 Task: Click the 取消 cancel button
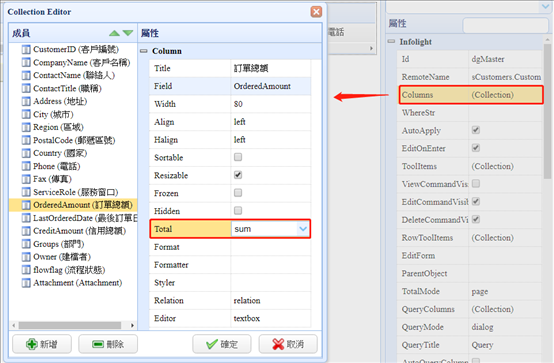288,344
